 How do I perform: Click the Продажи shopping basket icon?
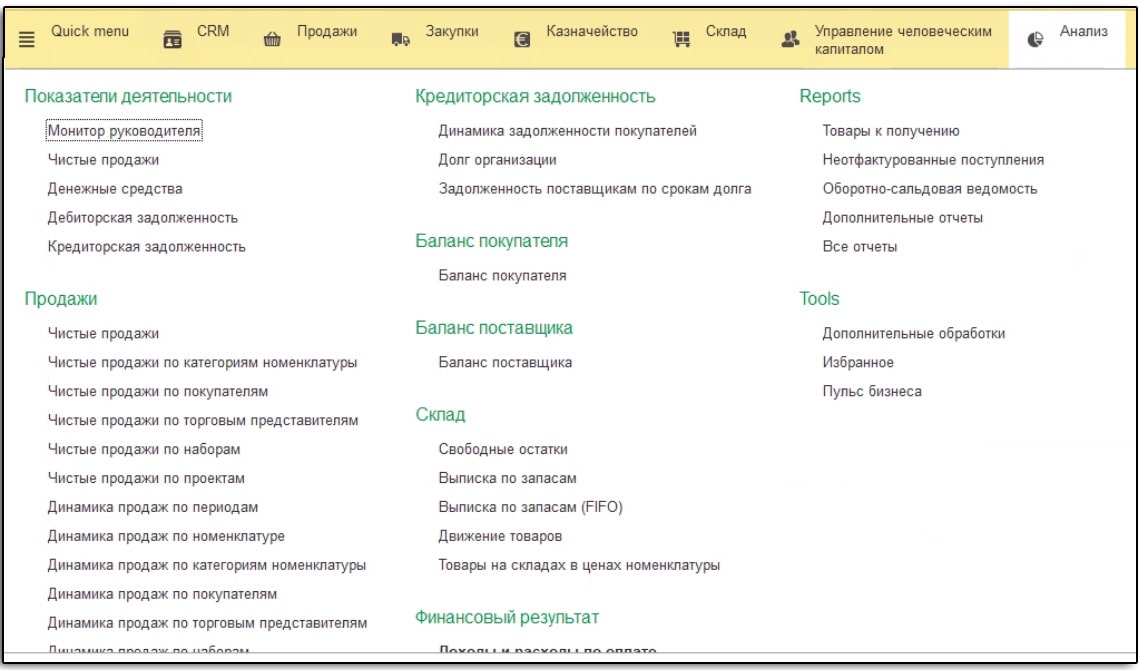pos(271,40)
